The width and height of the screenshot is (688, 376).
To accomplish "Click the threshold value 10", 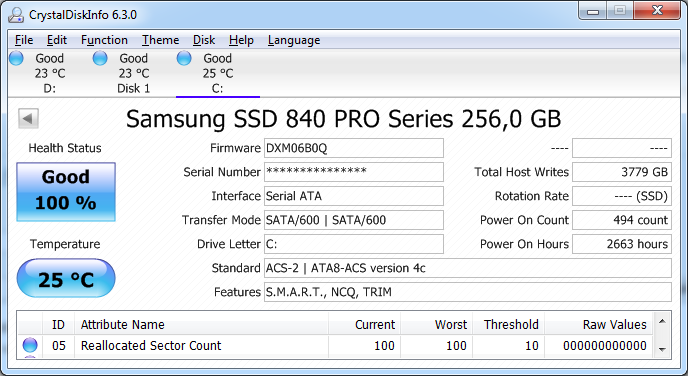I will click(x=532, y=346).
